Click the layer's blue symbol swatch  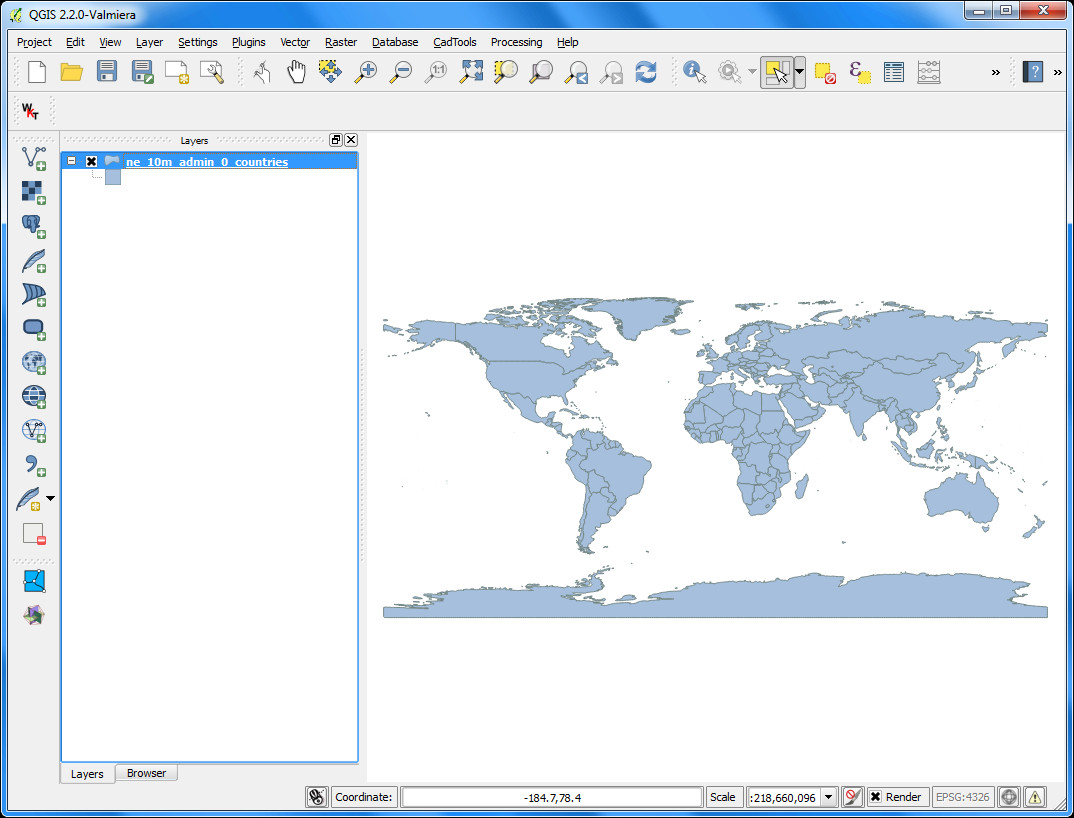(113, 177)
